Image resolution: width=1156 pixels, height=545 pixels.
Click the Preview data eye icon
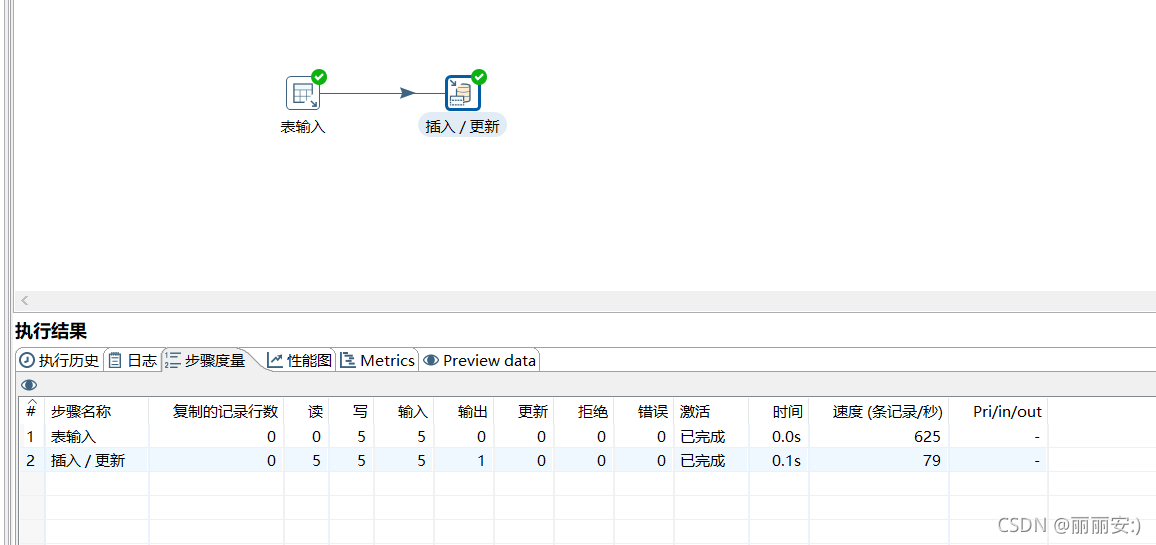coord(431,361)
